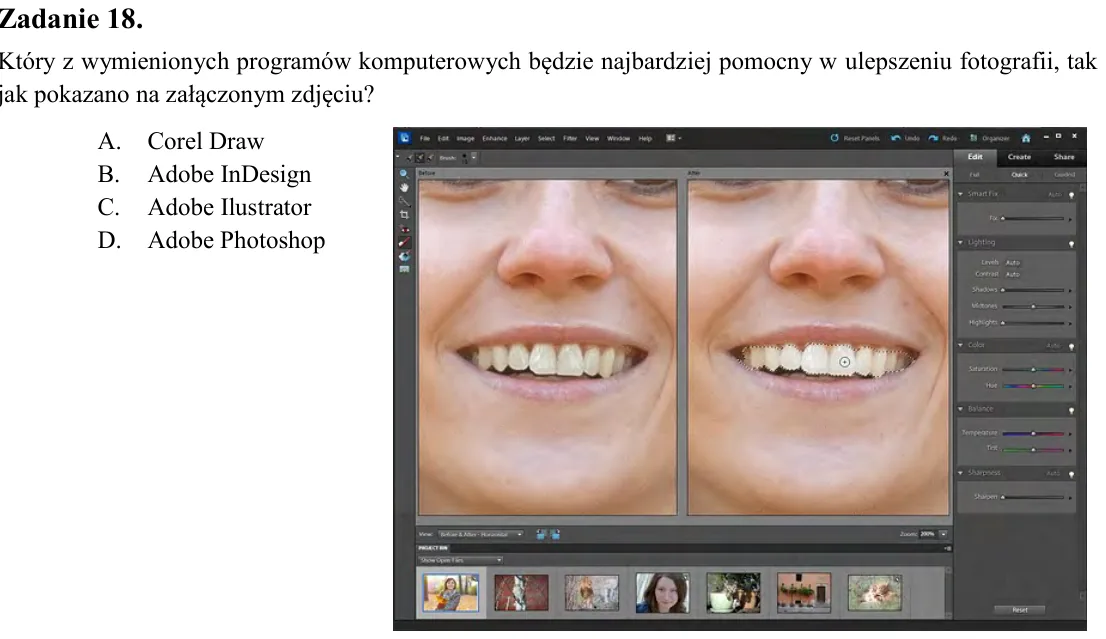Select the Hand tool
The height and width of the screenshot is (639, 1106).
point(404,188)
